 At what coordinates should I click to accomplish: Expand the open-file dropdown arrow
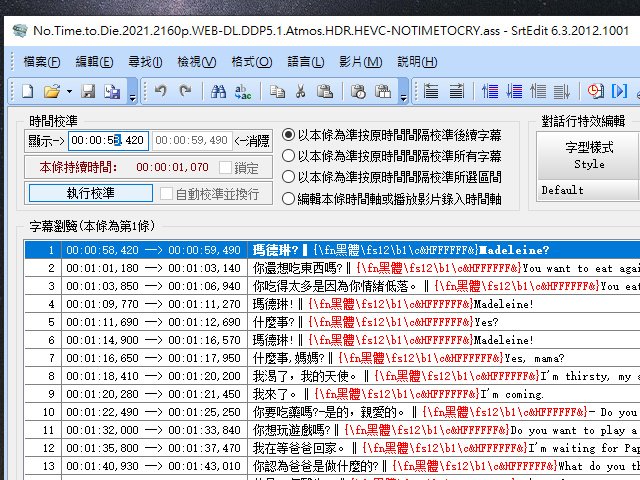pyautogui.click(x=69, y=91)
